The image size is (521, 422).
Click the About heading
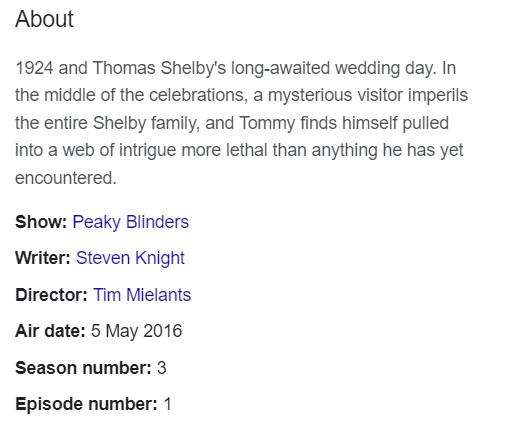pyautogui.click(x=44, y=19)
